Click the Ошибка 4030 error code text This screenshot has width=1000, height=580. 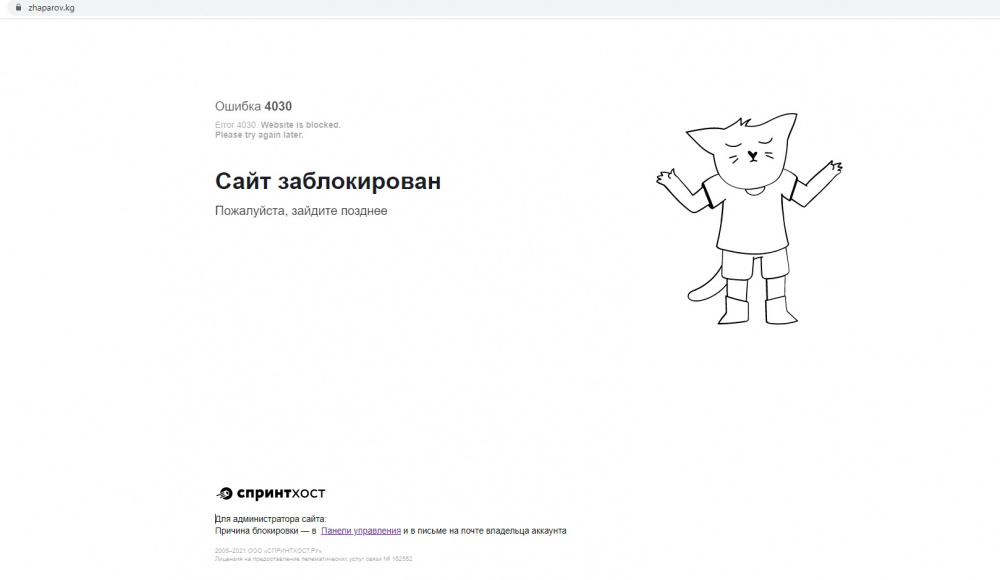click(x=253, y=106)
